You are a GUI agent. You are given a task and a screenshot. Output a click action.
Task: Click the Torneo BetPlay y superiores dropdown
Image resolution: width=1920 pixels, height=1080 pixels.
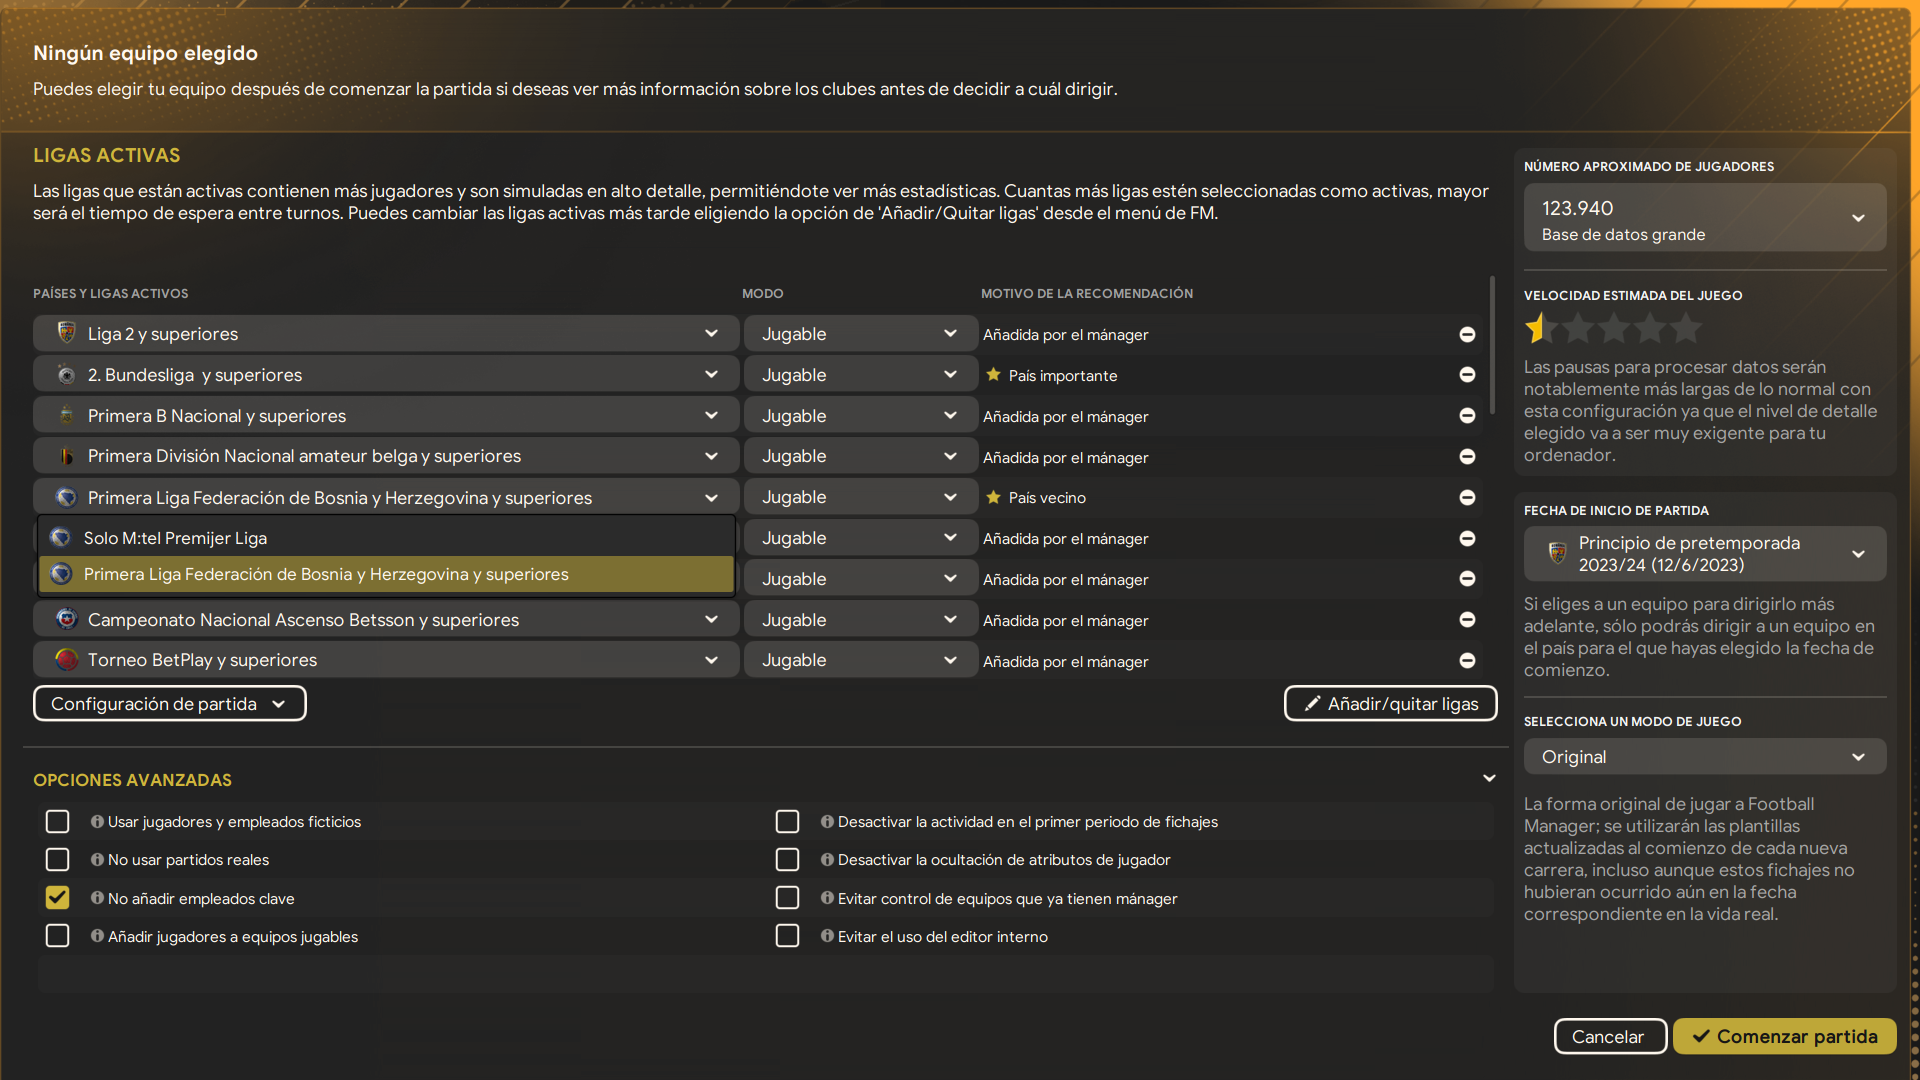click(386, 660)
